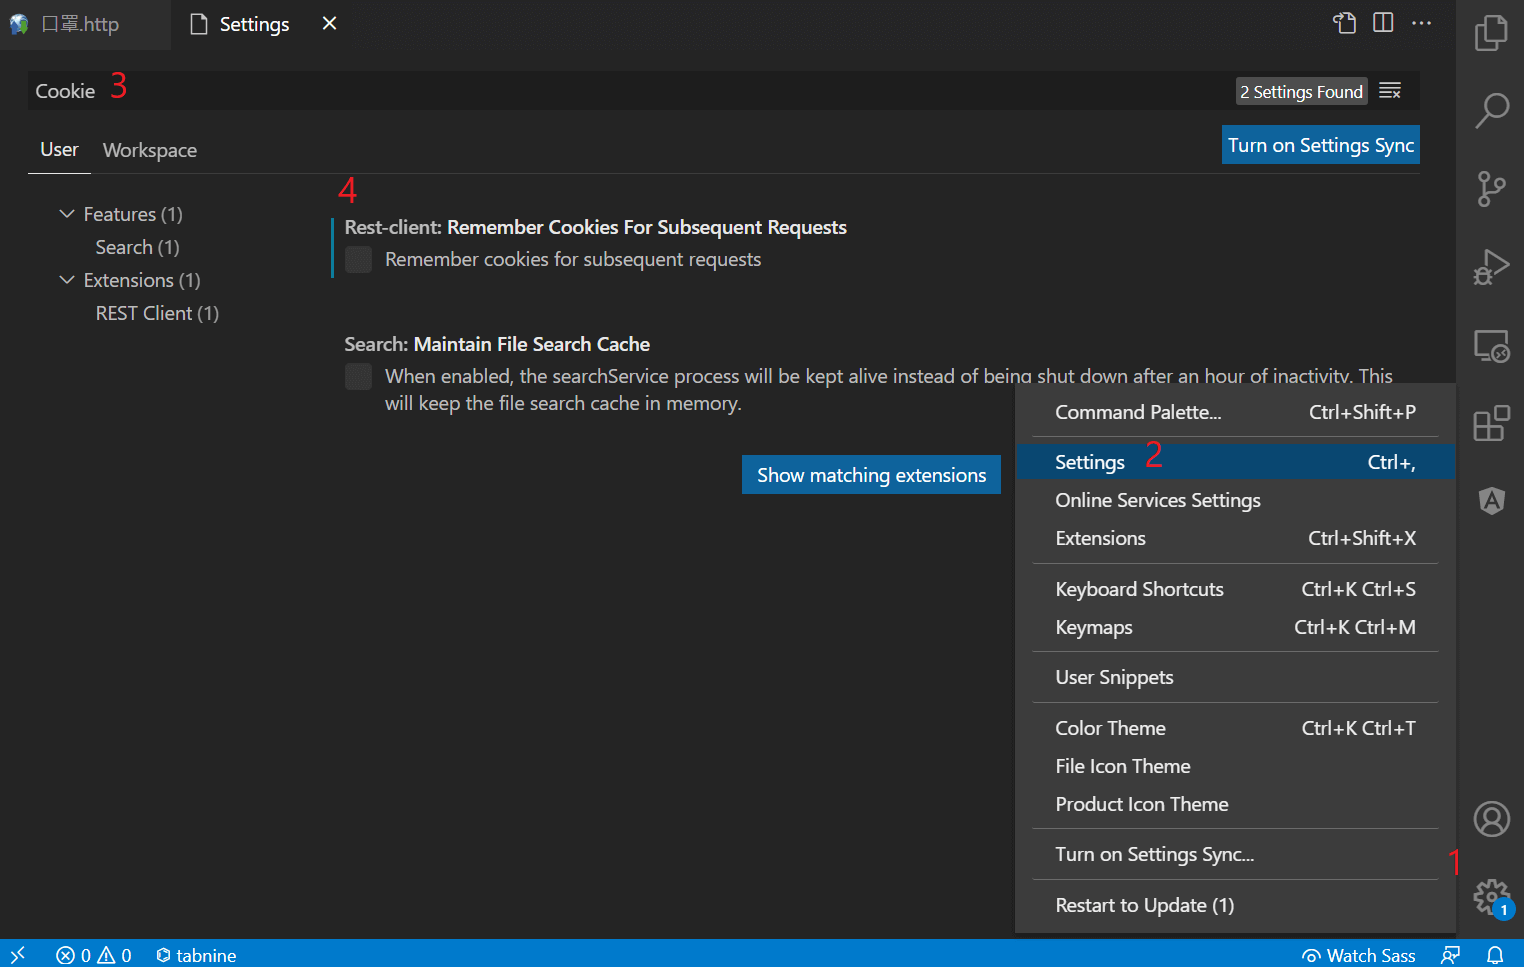Open the Search view in activity bar
The height and width of the screenshot is (967, 1524).
pyautogui.click(x=1491, y=111)
